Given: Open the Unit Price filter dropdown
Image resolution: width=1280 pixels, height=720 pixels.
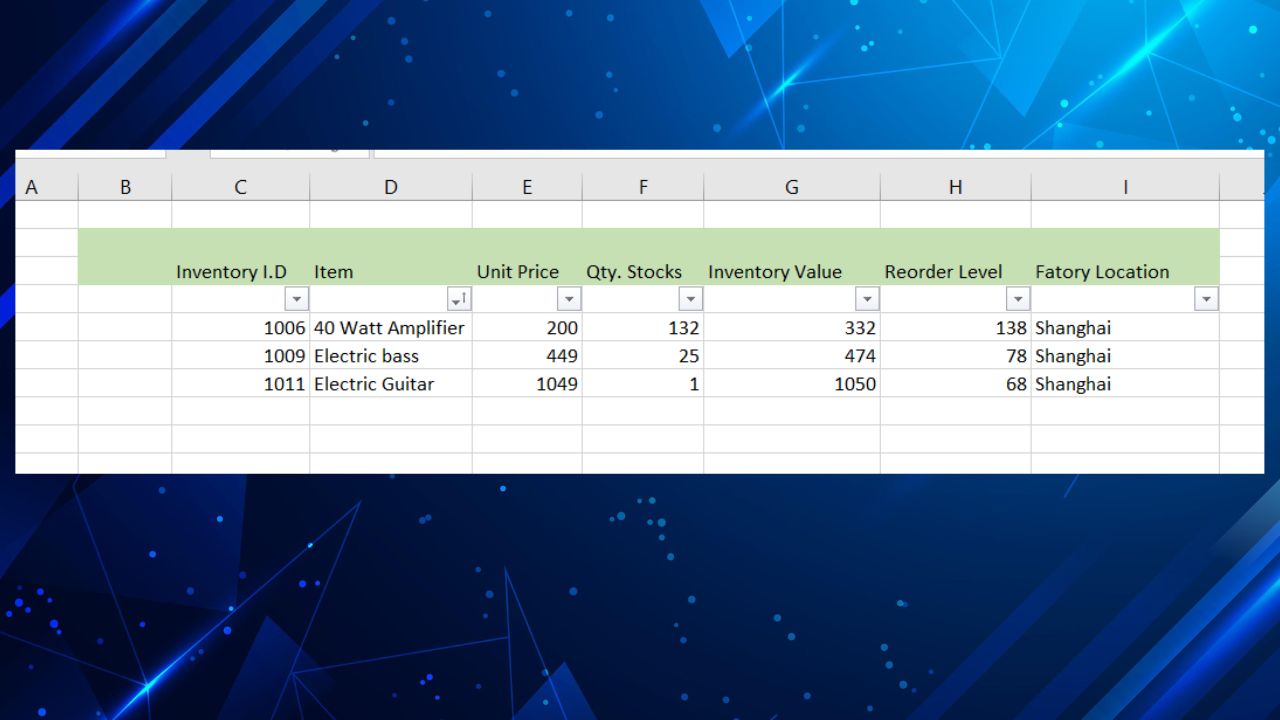Looking at the screenshot, I should [569, 299].
